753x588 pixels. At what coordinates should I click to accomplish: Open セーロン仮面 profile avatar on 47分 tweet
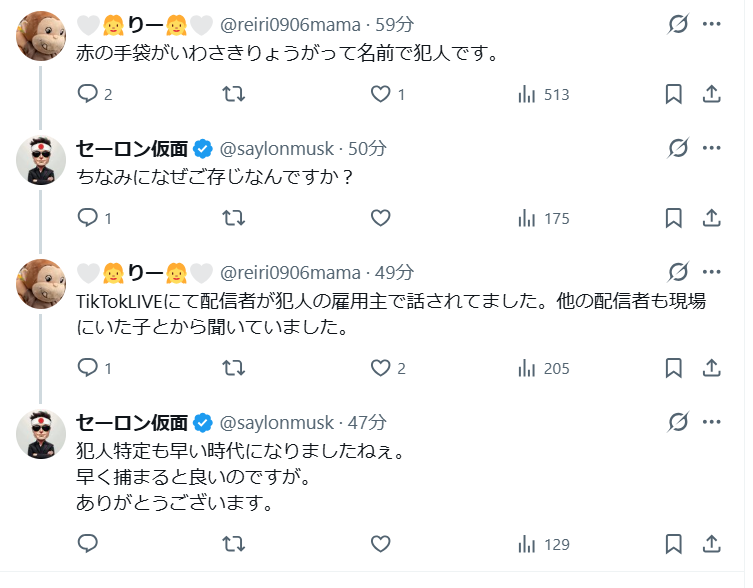[x=42, y=435]
